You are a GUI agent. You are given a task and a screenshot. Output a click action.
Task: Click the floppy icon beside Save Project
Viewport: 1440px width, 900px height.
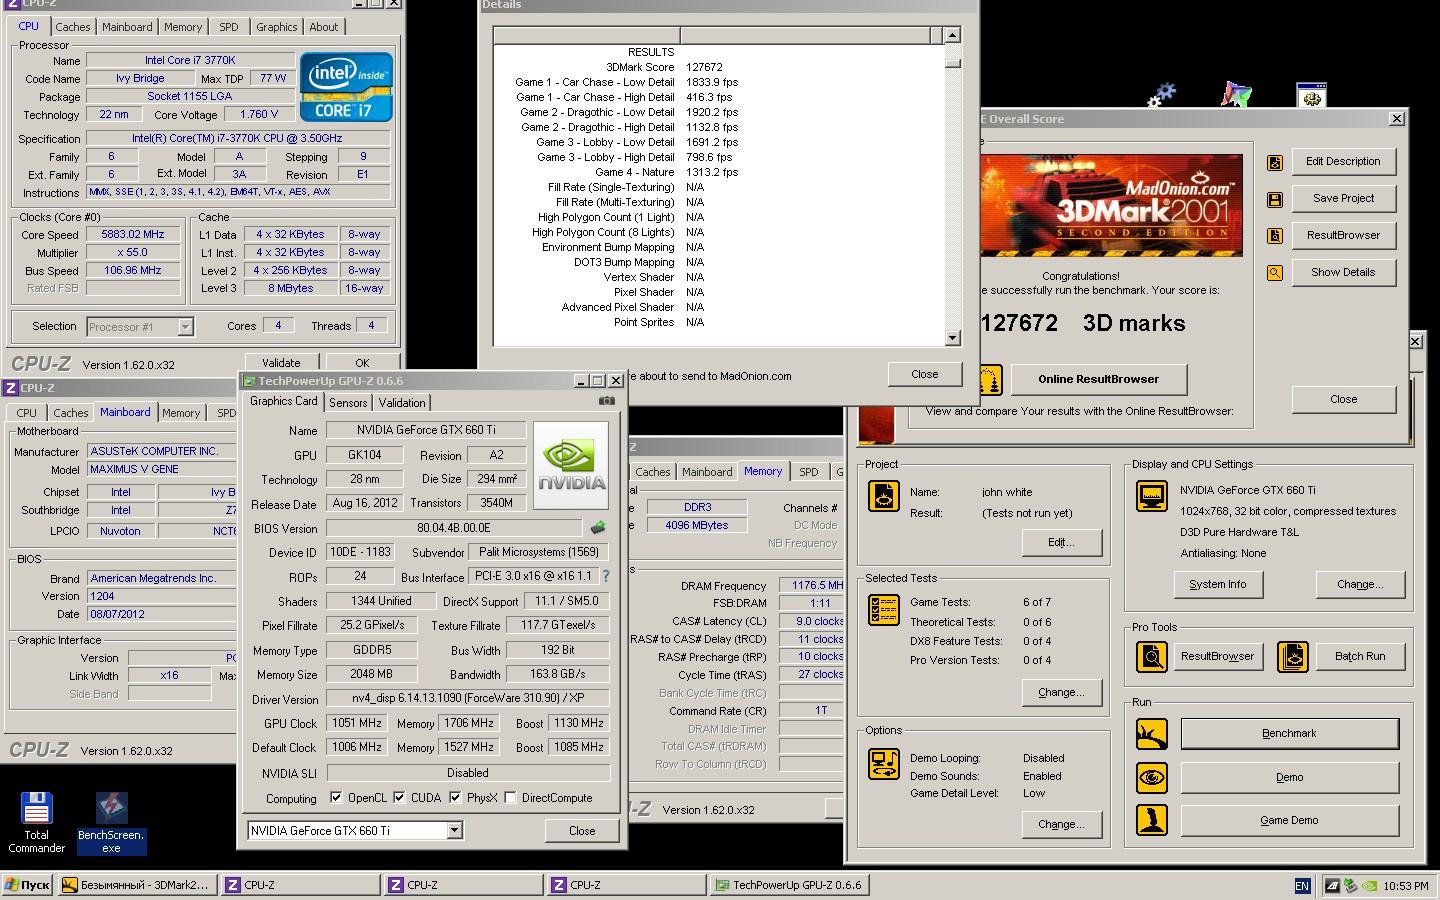tap(1274, 199)
